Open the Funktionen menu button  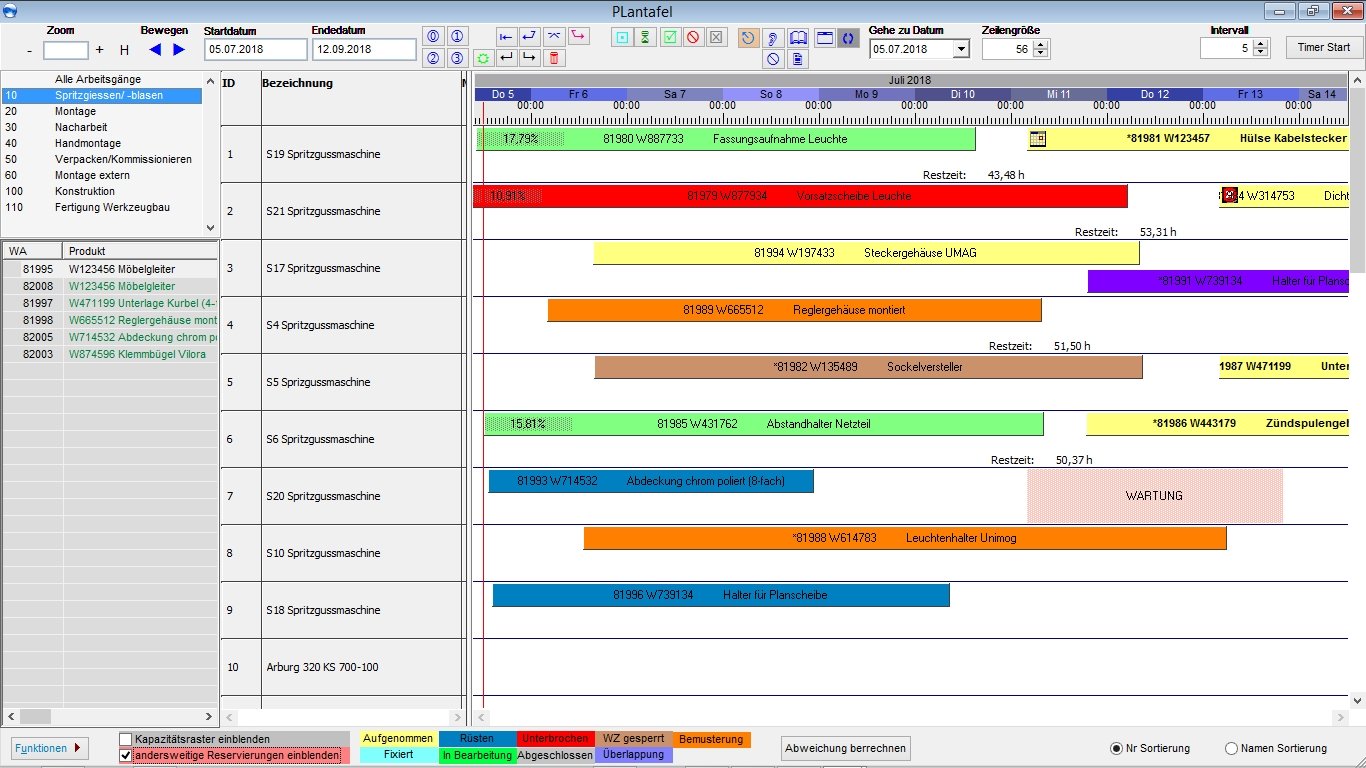tap(50, 748)
